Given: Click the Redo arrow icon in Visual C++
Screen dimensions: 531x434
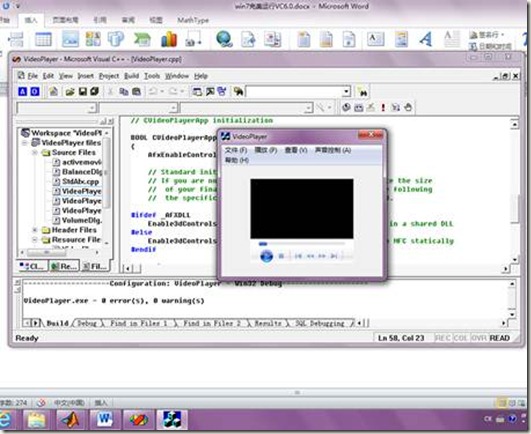Looking at the screenshot, I should click(173, 91).
